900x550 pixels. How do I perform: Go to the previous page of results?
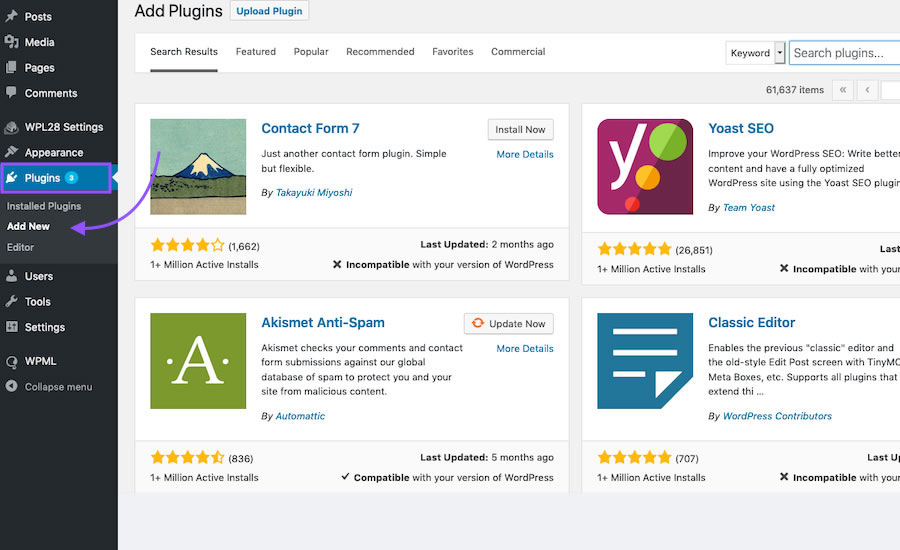pos(867,90)
